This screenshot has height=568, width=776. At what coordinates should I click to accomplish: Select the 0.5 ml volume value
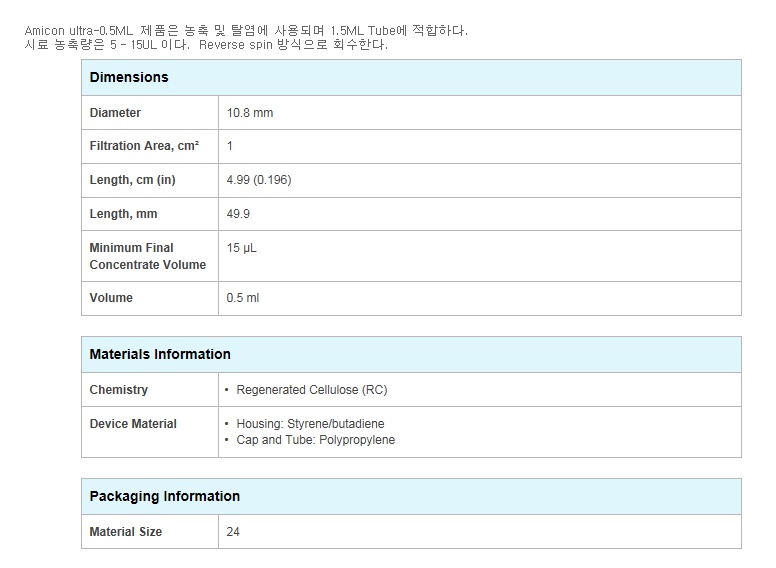tap(242, 298)
